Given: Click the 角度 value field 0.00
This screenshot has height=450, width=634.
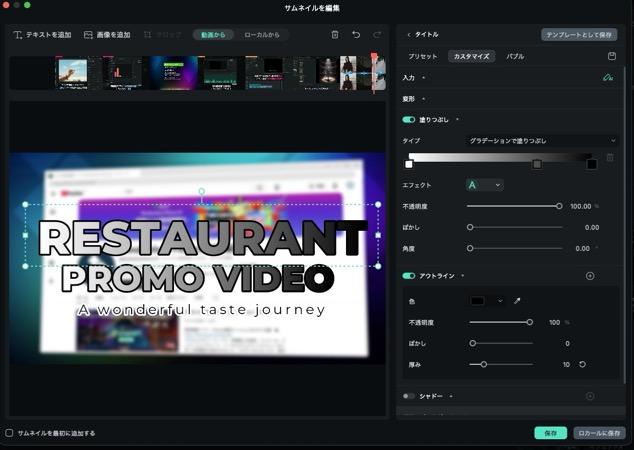Looking at the screenshot, I should [583, 248].
